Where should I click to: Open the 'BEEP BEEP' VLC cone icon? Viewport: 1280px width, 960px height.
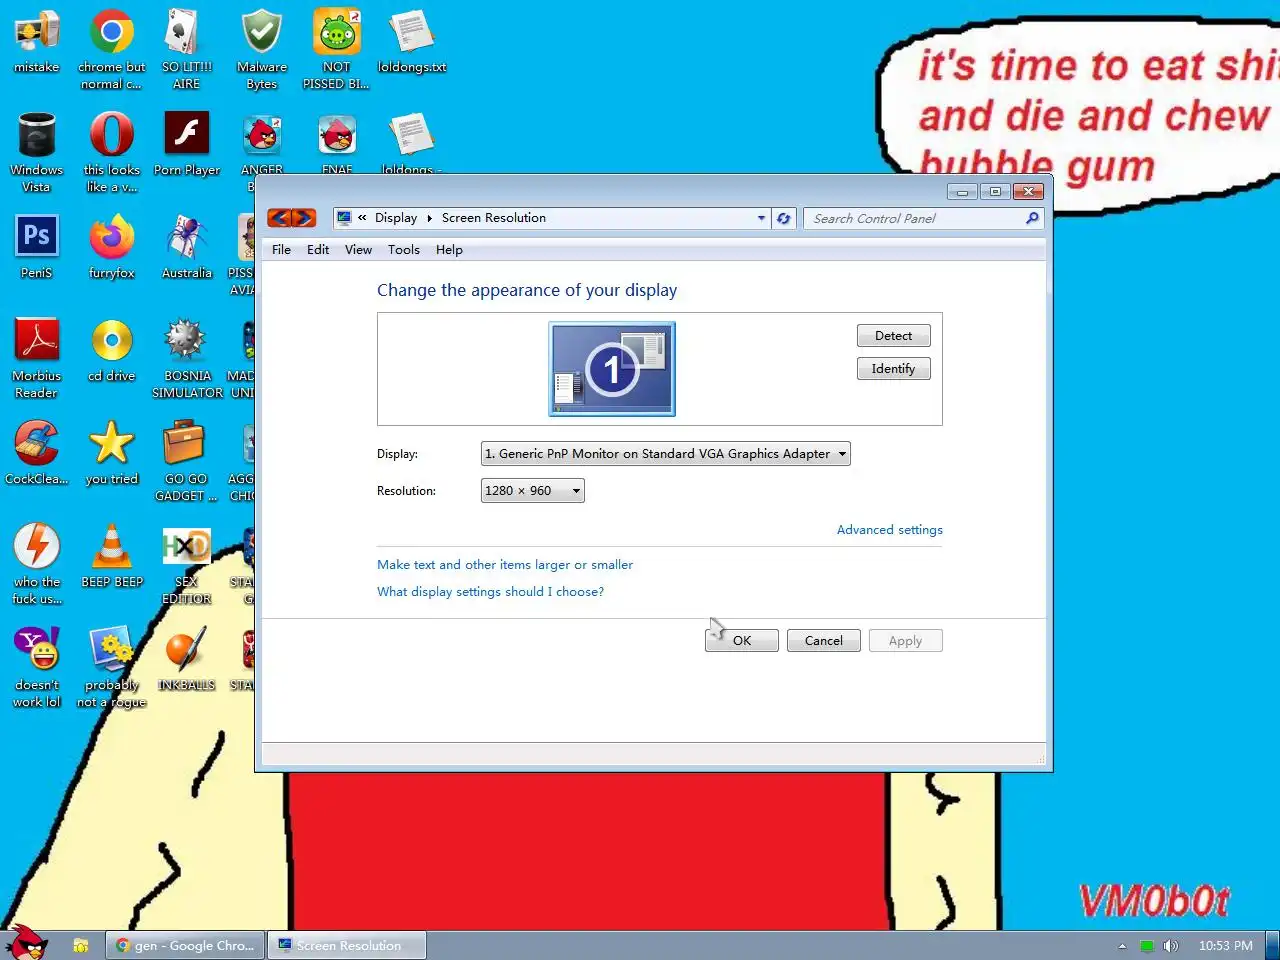112,556
